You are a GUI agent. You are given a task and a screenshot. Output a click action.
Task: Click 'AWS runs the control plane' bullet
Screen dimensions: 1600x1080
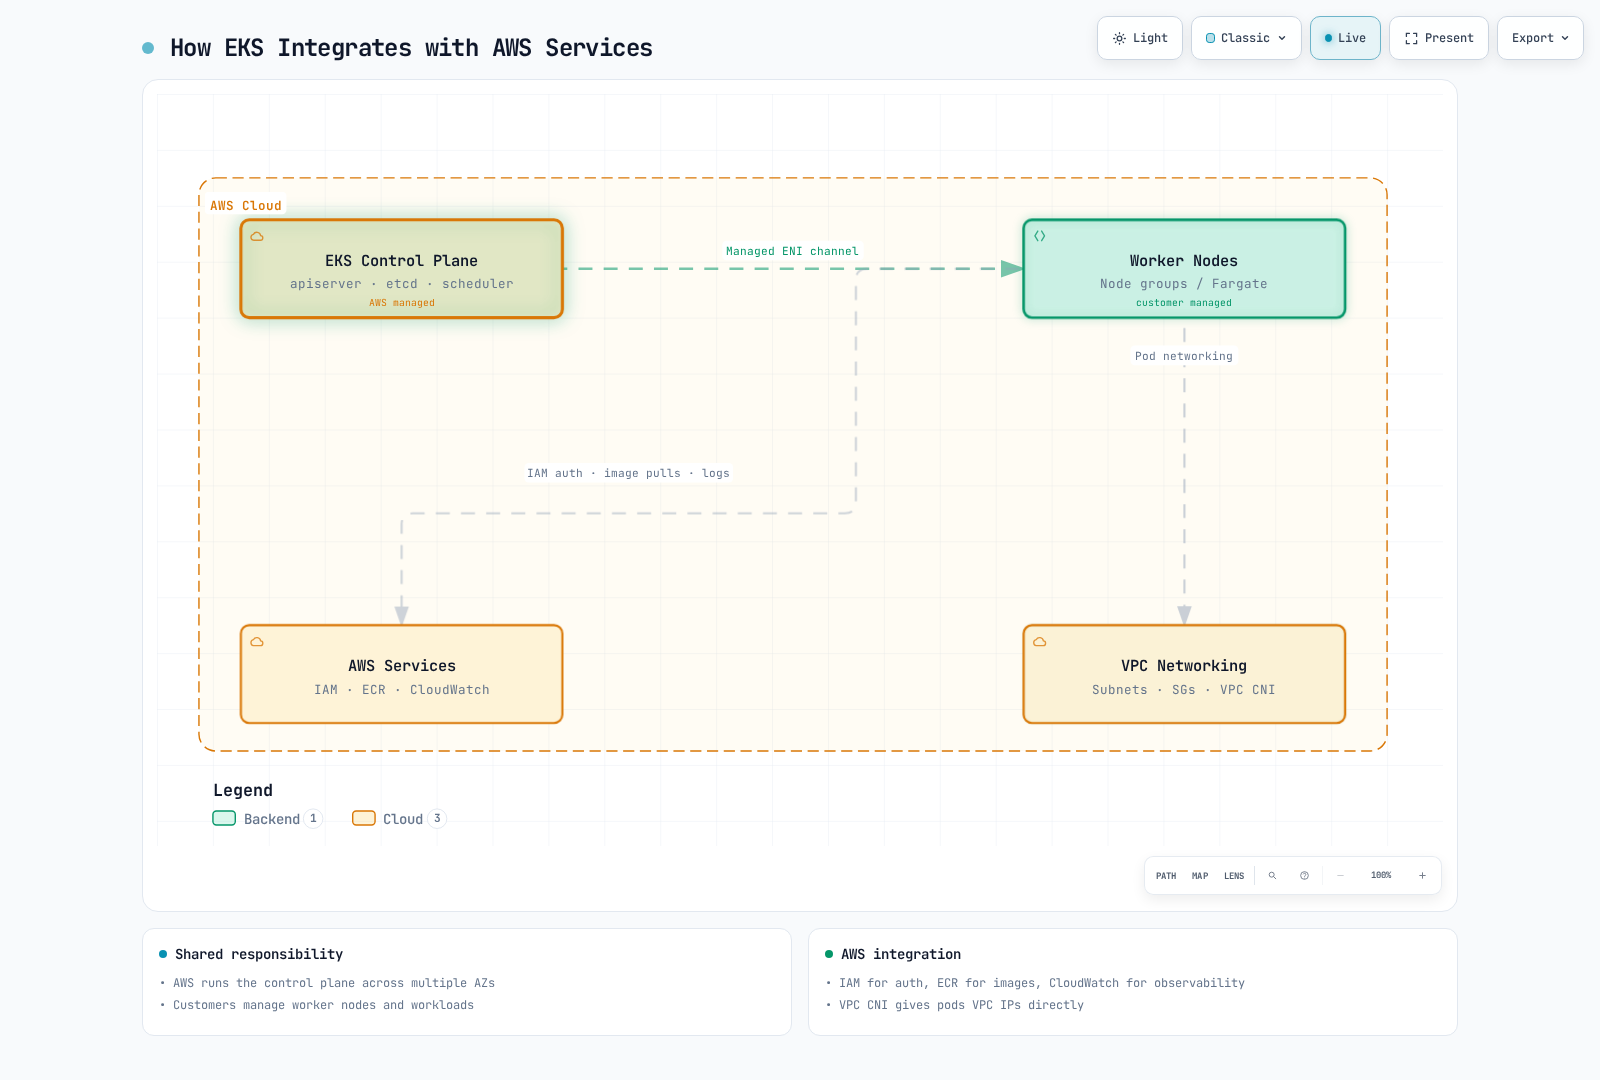point(334,983)
